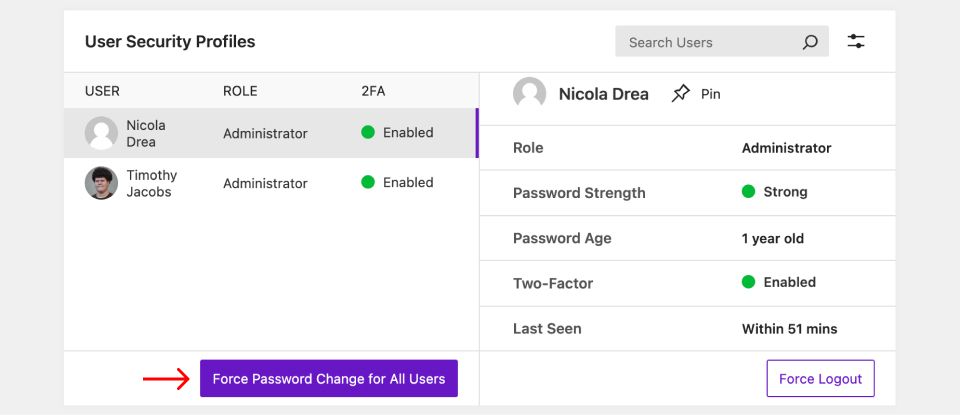Click the search magnifier icon

point(810,42)
